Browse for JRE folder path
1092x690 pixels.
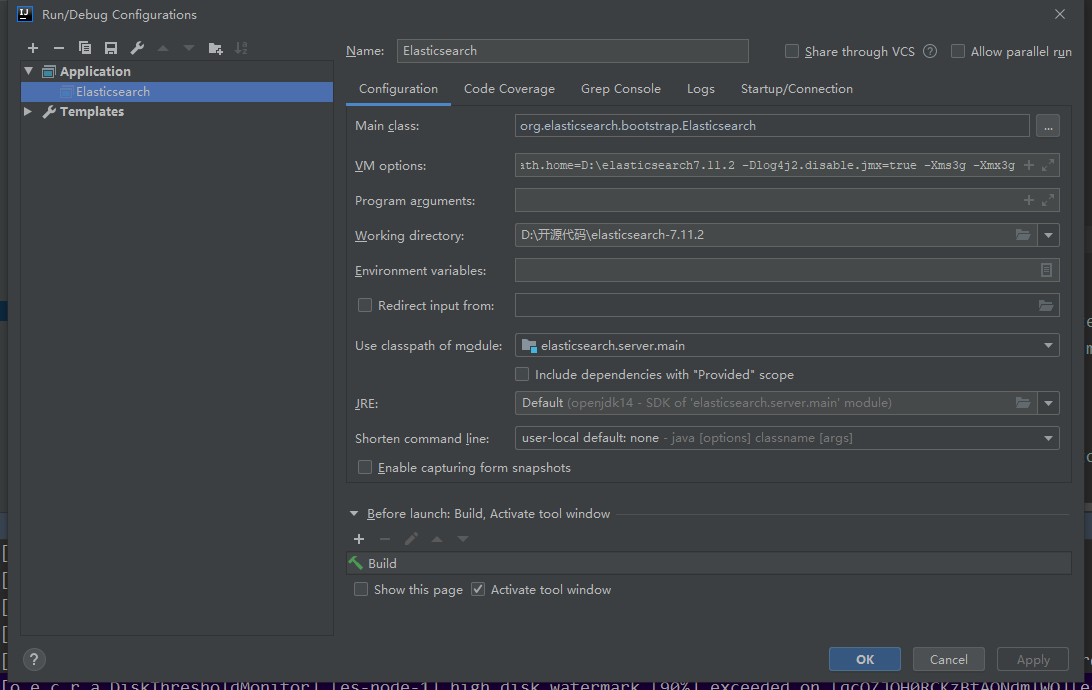1022,403
